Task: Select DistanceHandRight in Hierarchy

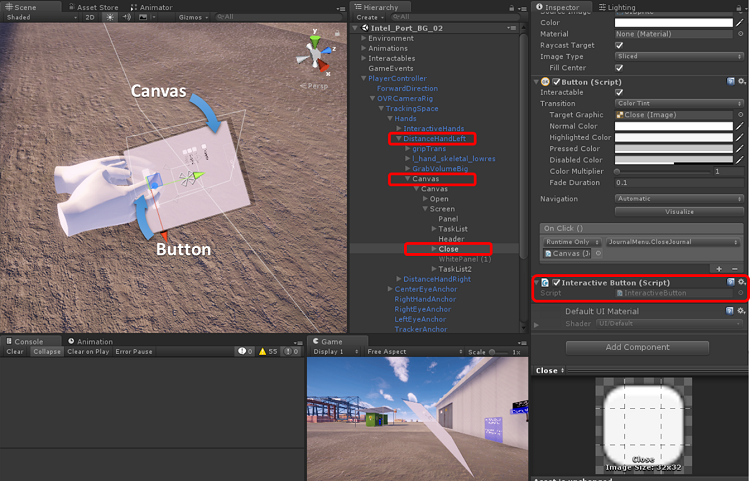Action: tap(437, 279)
